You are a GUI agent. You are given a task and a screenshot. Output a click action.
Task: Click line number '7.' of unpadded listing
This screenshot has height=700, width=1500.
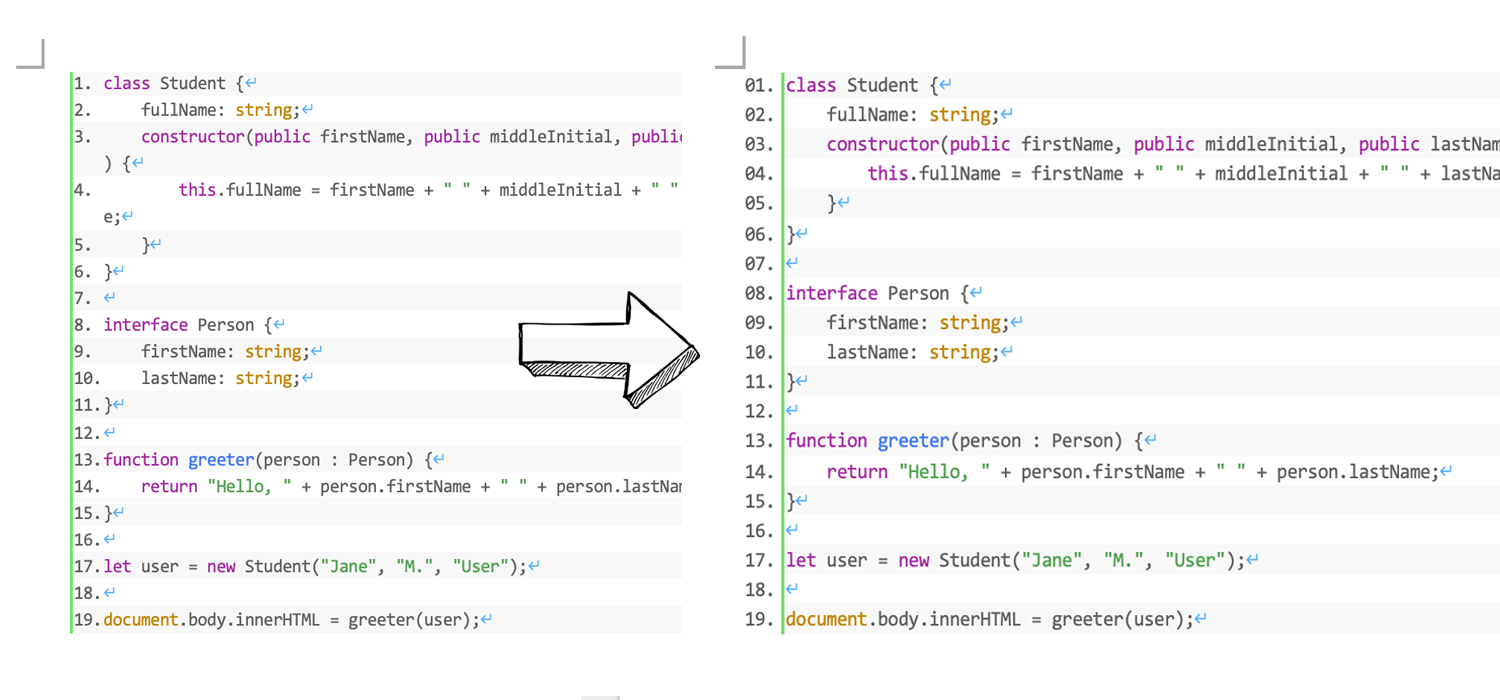point(83,298)
